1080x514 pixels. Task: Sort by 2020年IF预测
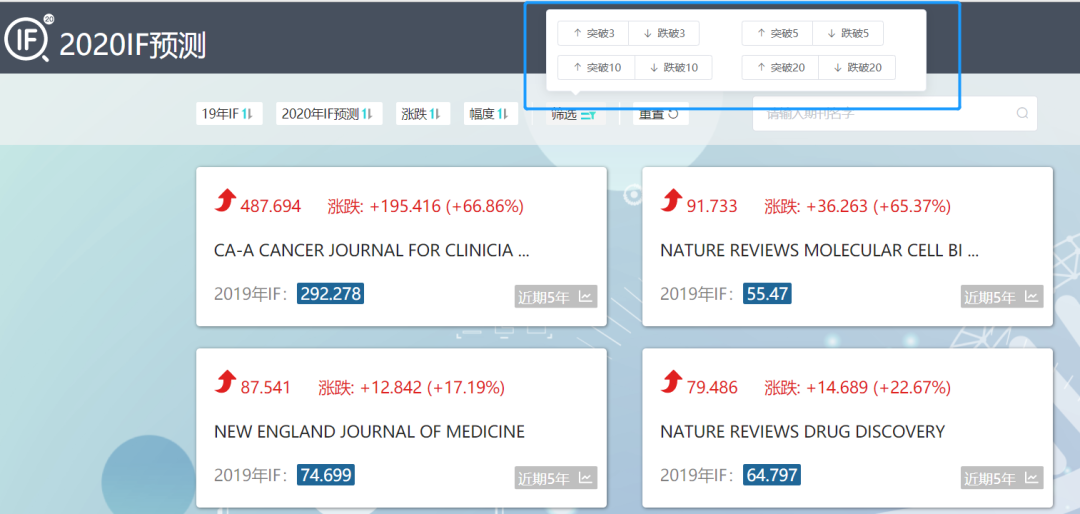coord(329,114)
